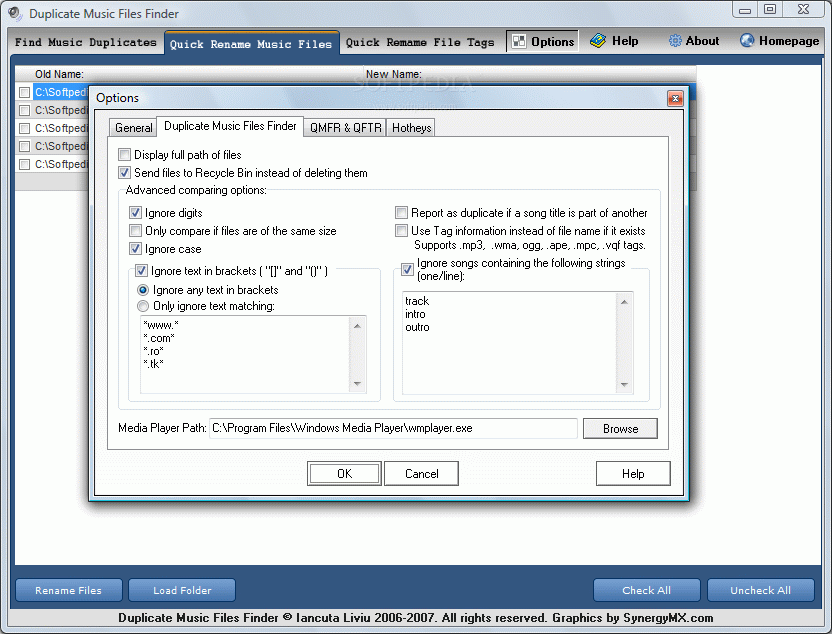This screenshot has width=832, height=634.
Task: Switch to the General tab
Action: (133, 128)
